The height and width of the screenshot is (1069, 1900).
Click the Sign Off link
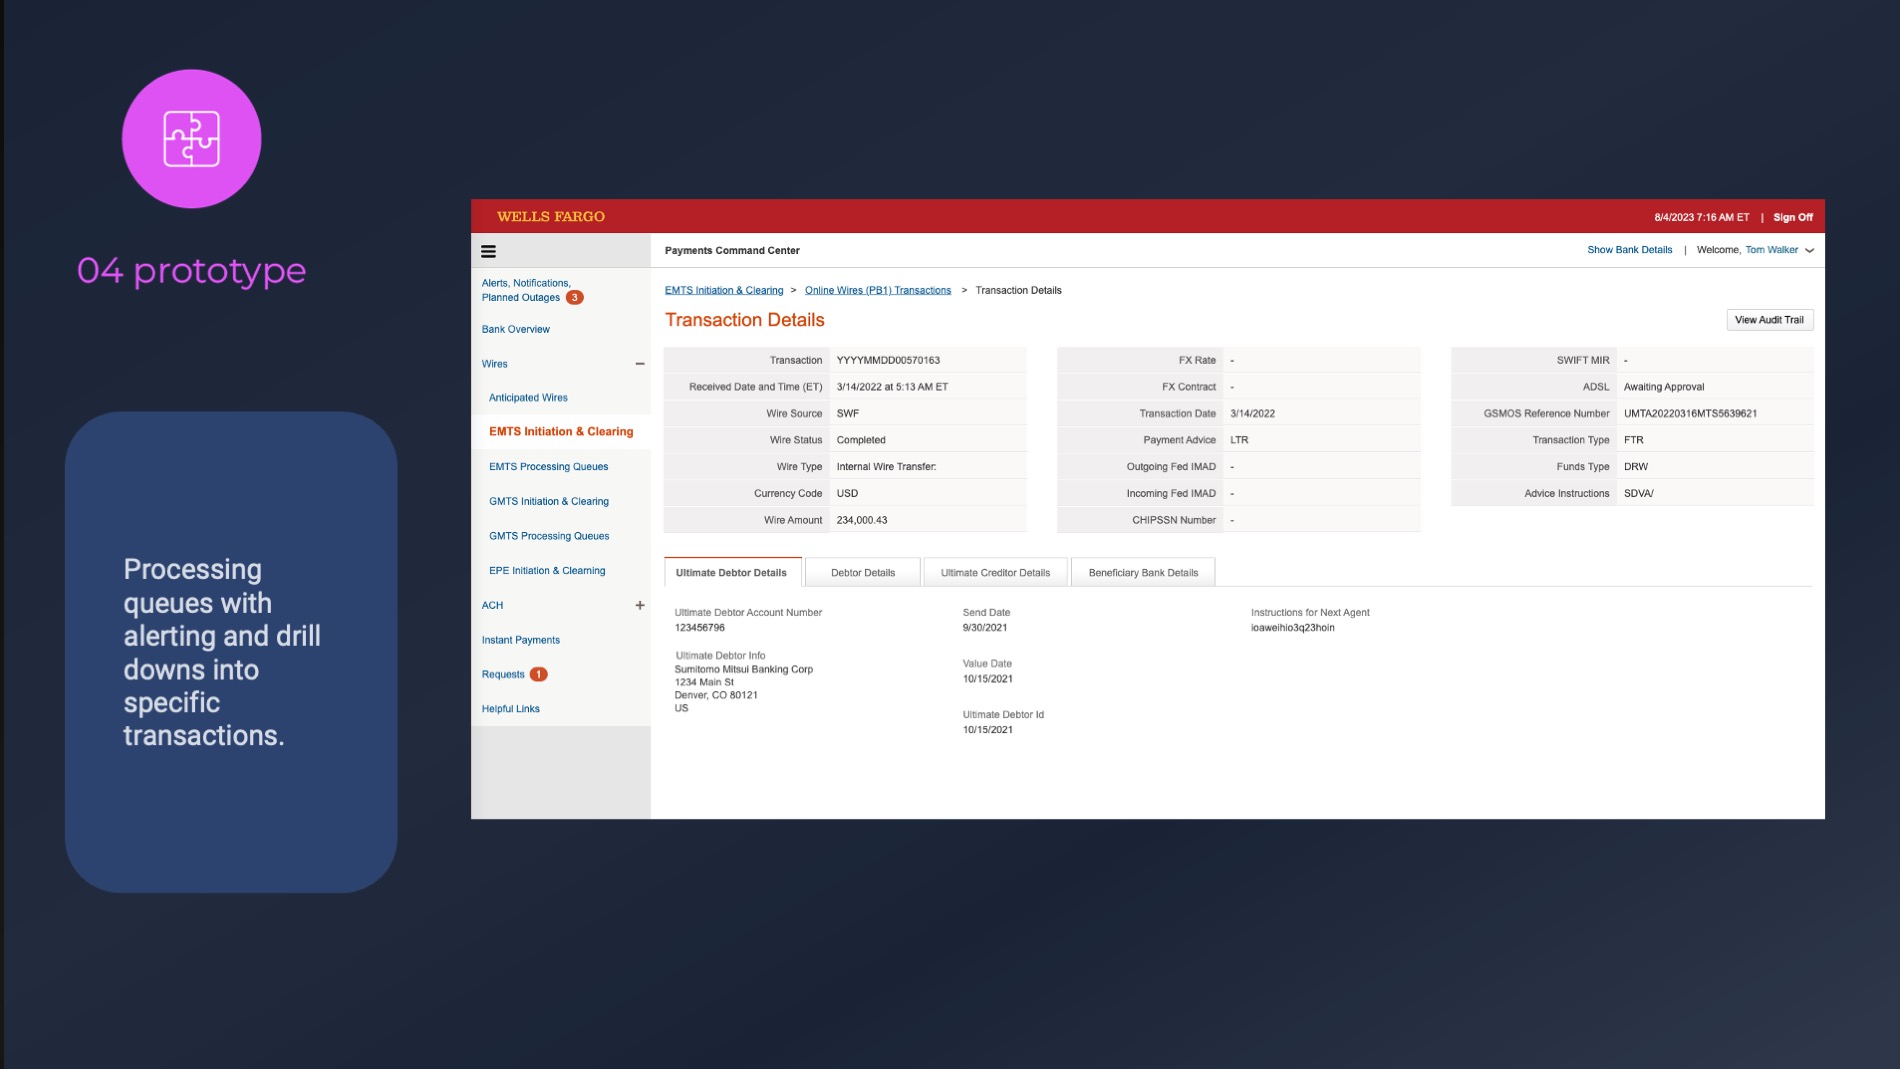[1792, 217]
